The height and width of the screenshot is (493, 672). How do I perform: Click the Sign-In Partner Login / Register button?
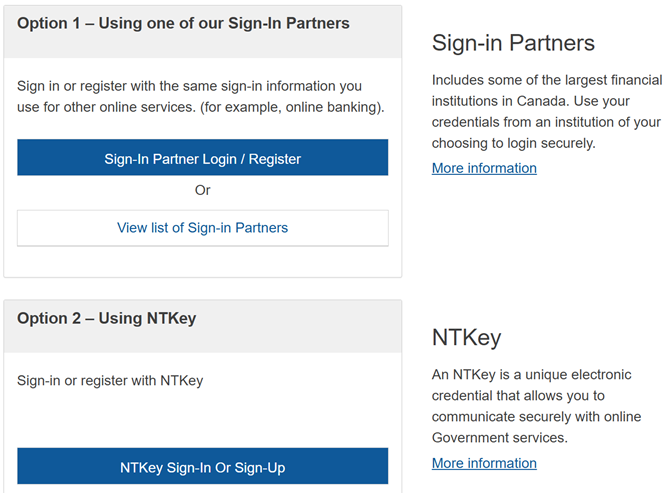202,158
